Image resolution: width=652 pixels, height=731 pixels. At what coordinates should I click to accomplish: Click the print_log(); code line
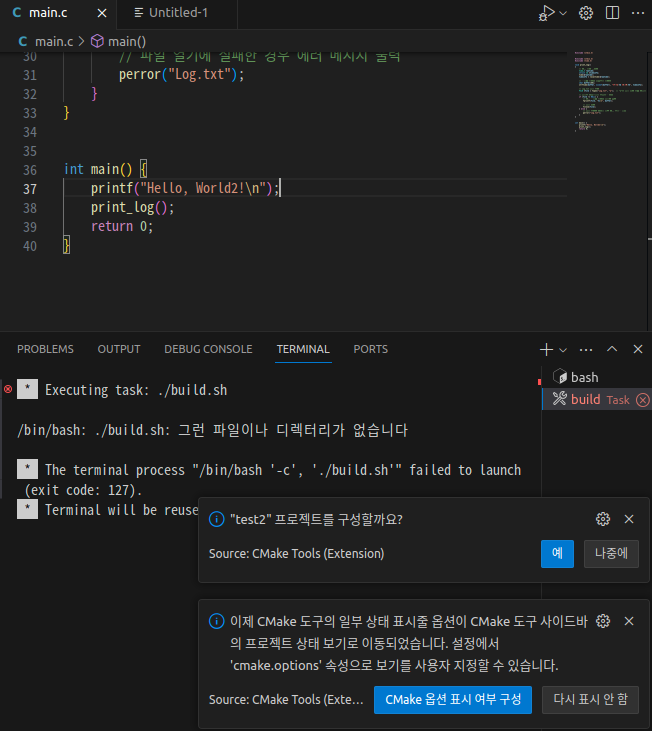pos(132,207)
